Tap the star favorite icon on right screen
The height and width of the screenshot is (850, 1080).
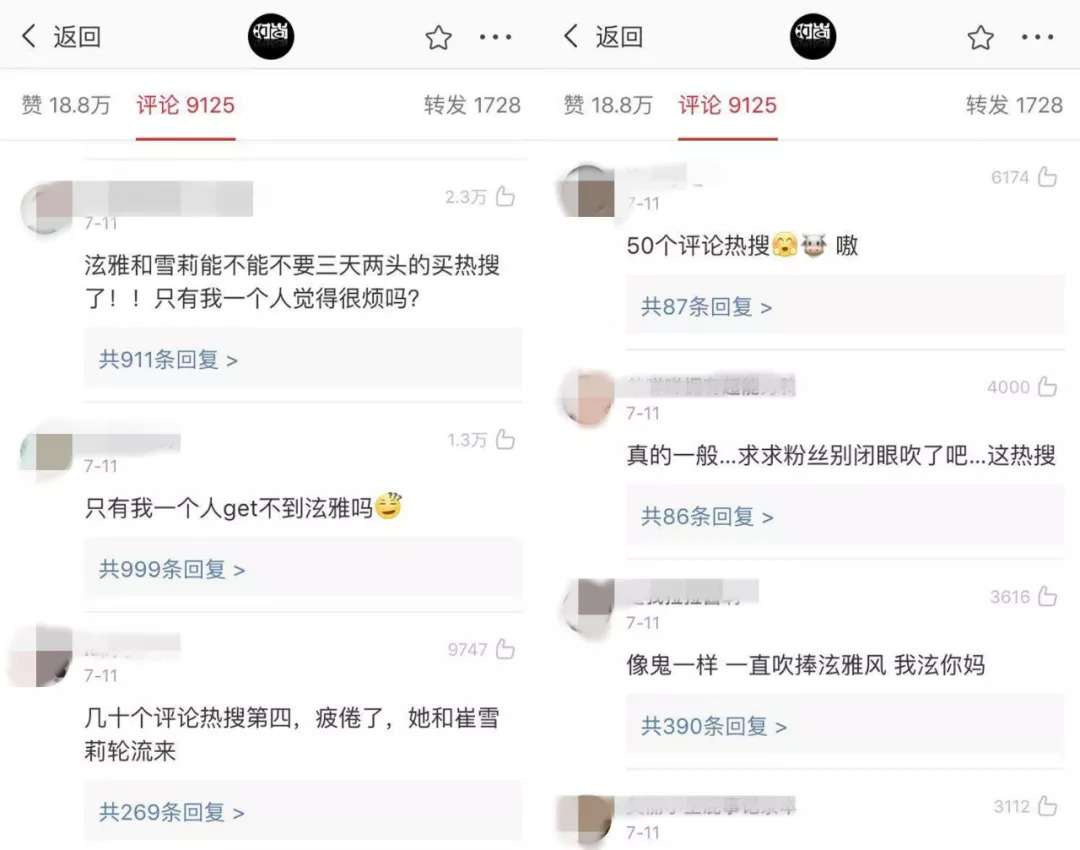tap(980, 37)
